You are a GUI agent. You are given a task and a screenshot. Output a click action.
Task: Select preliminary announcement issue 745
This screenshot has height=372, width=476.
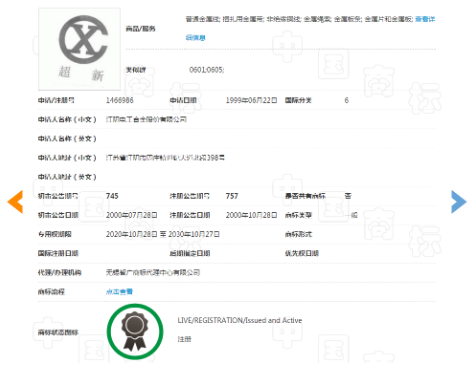pos(112,196)
